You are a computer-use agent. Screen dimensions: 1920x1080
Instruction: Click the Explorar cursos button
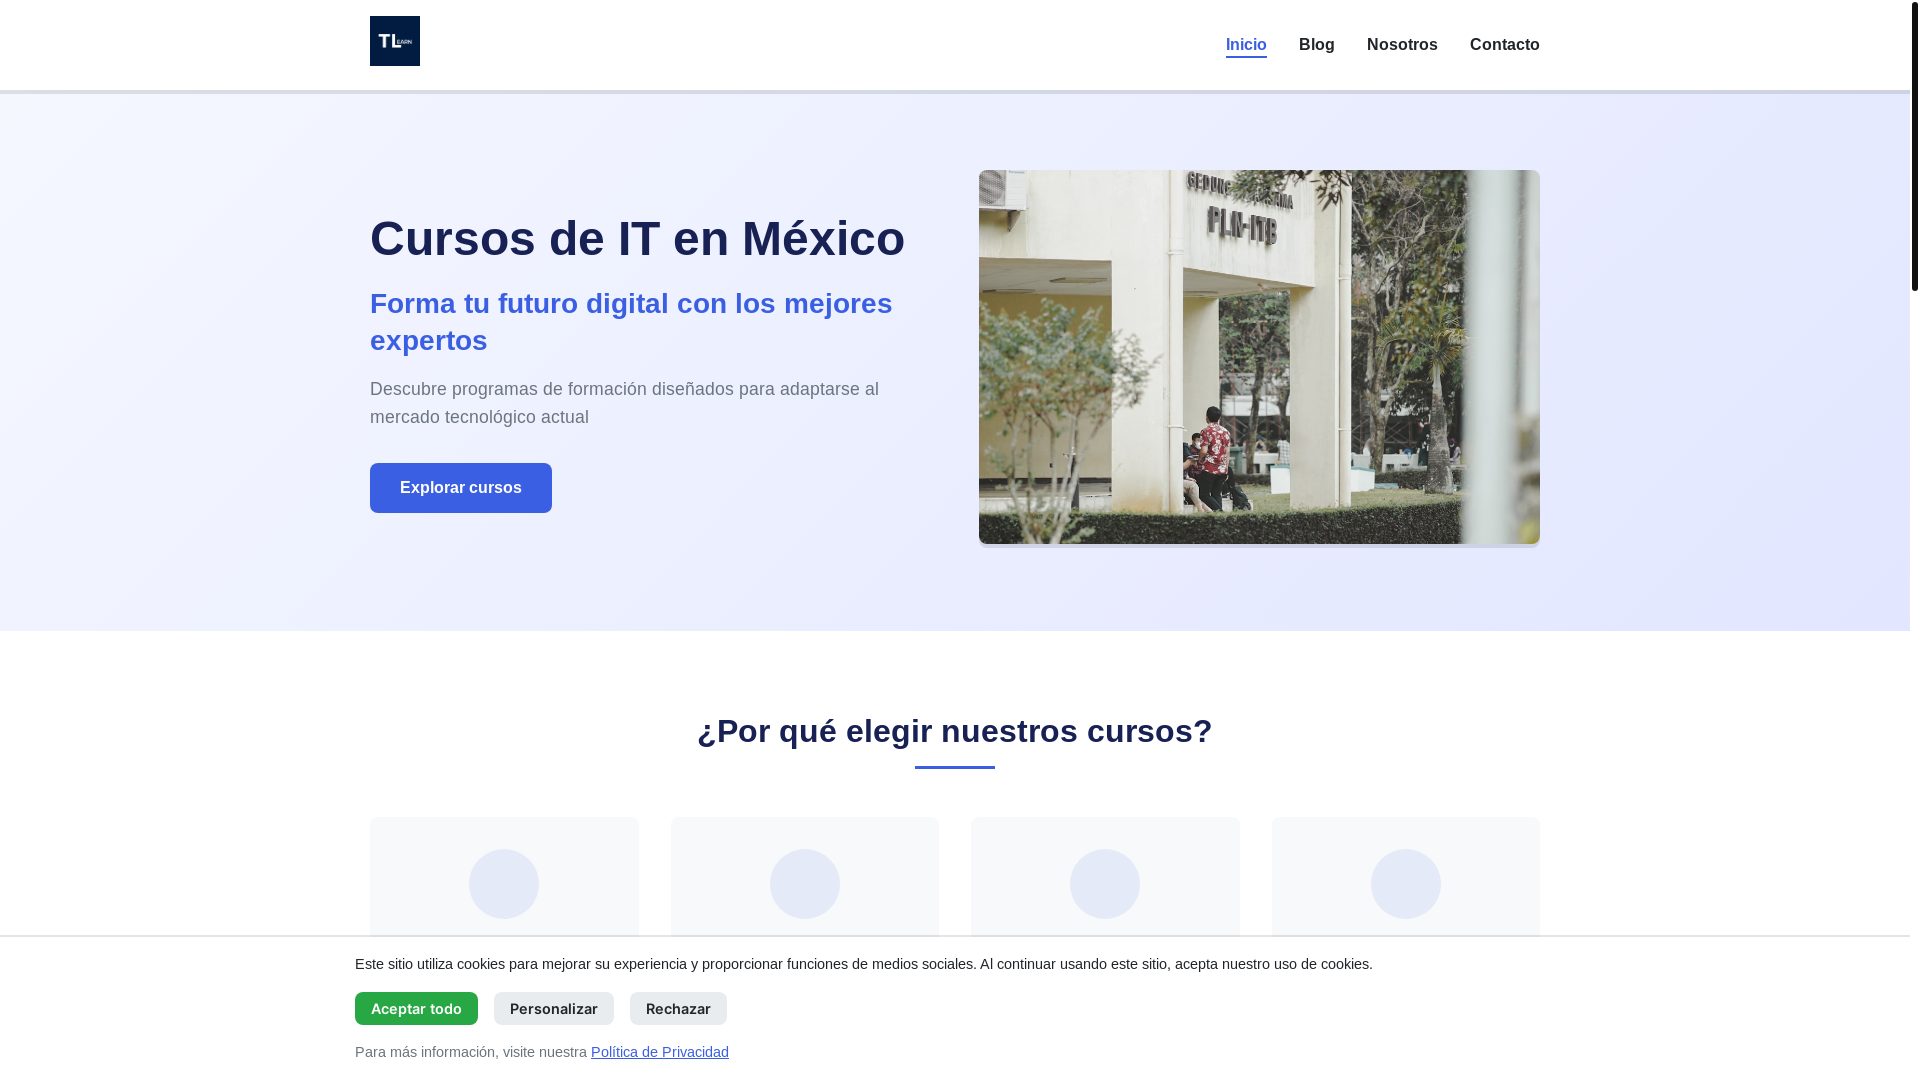coord(461,488)
